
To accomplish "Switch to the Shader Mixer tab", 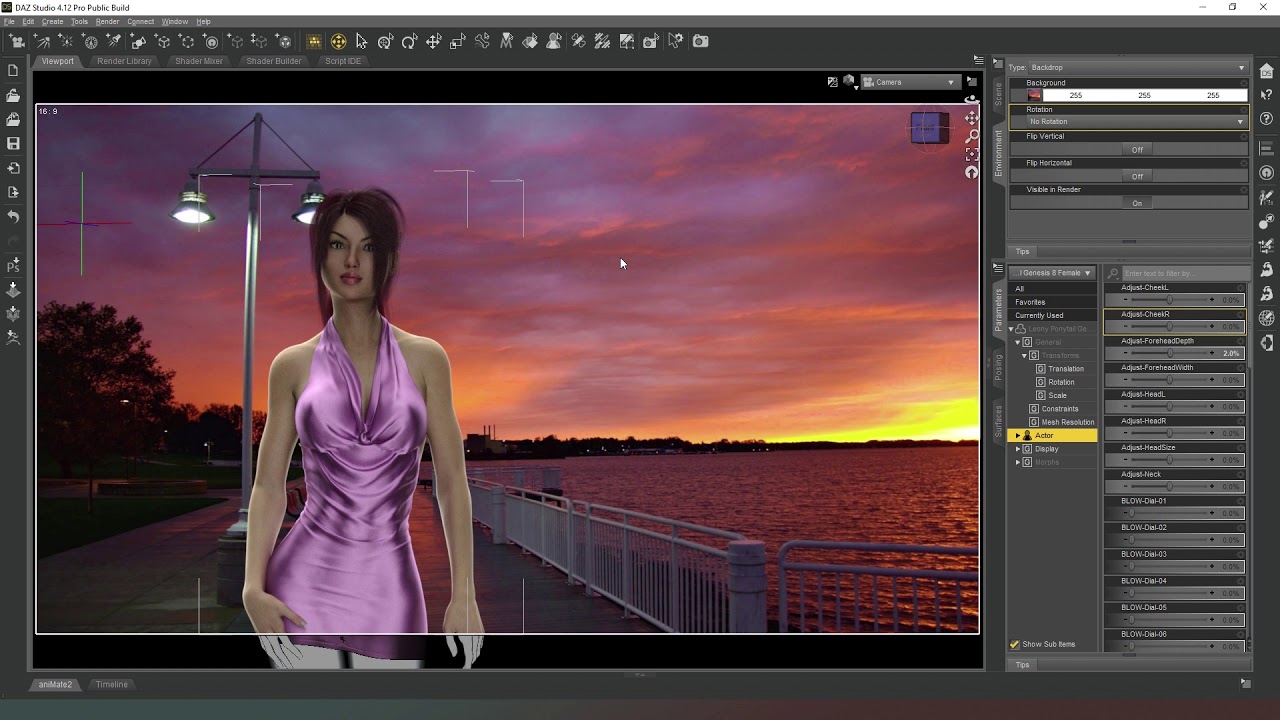I will (x=199, y=61).
